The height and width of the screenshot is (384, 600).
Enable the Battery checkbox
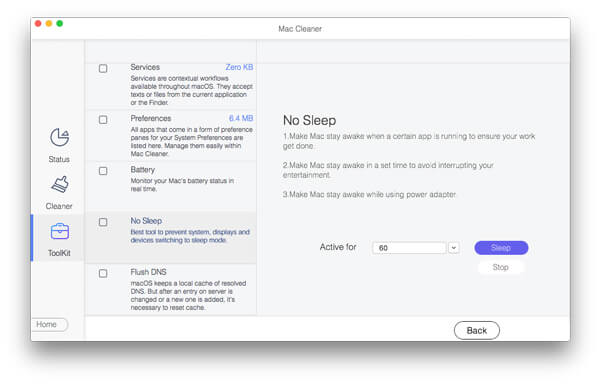coord(103,171)
